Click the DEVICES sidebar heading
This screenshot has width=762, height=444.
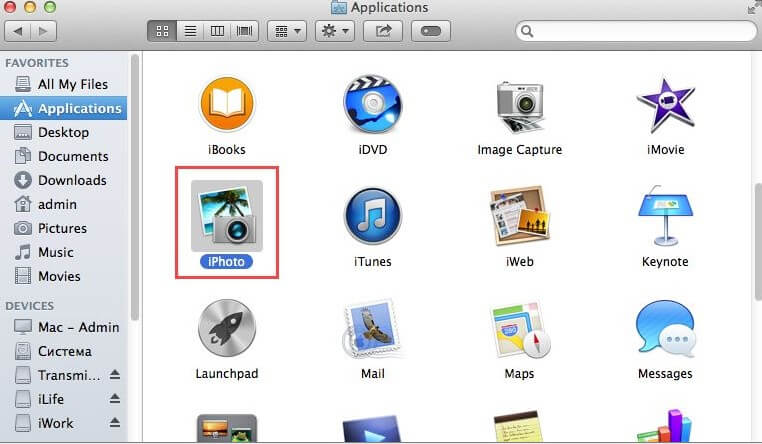[x=30, y=306]
